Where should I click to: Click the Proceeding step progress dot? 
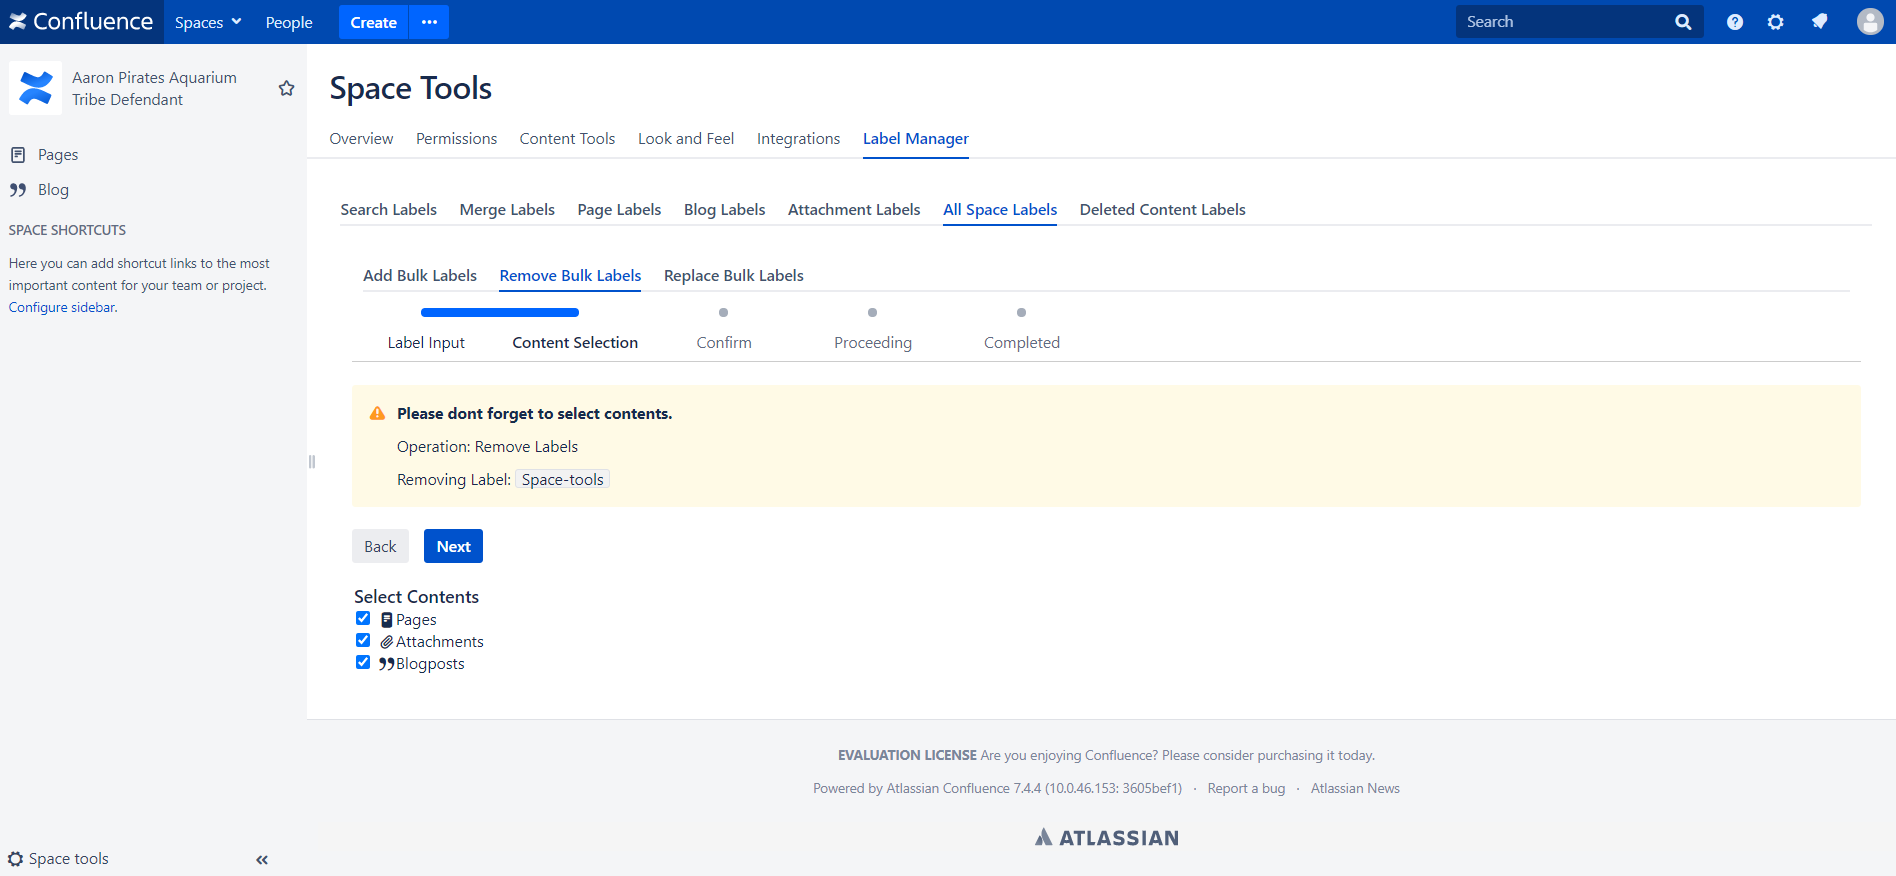[873, 313]
